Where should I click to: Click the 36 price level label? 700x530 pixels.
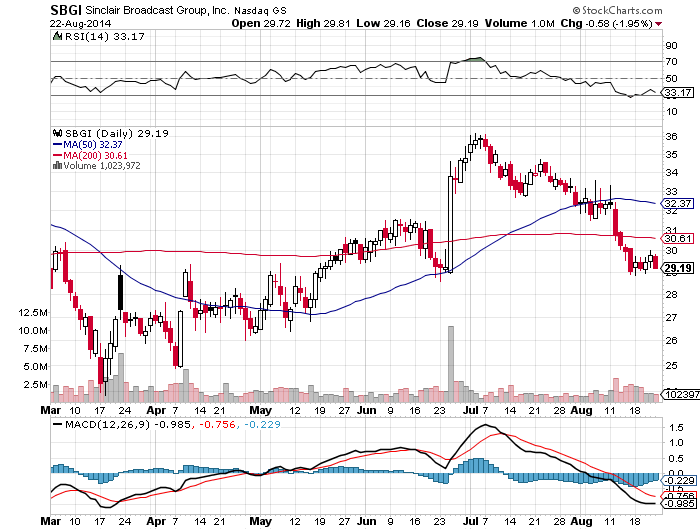[671, 137]
